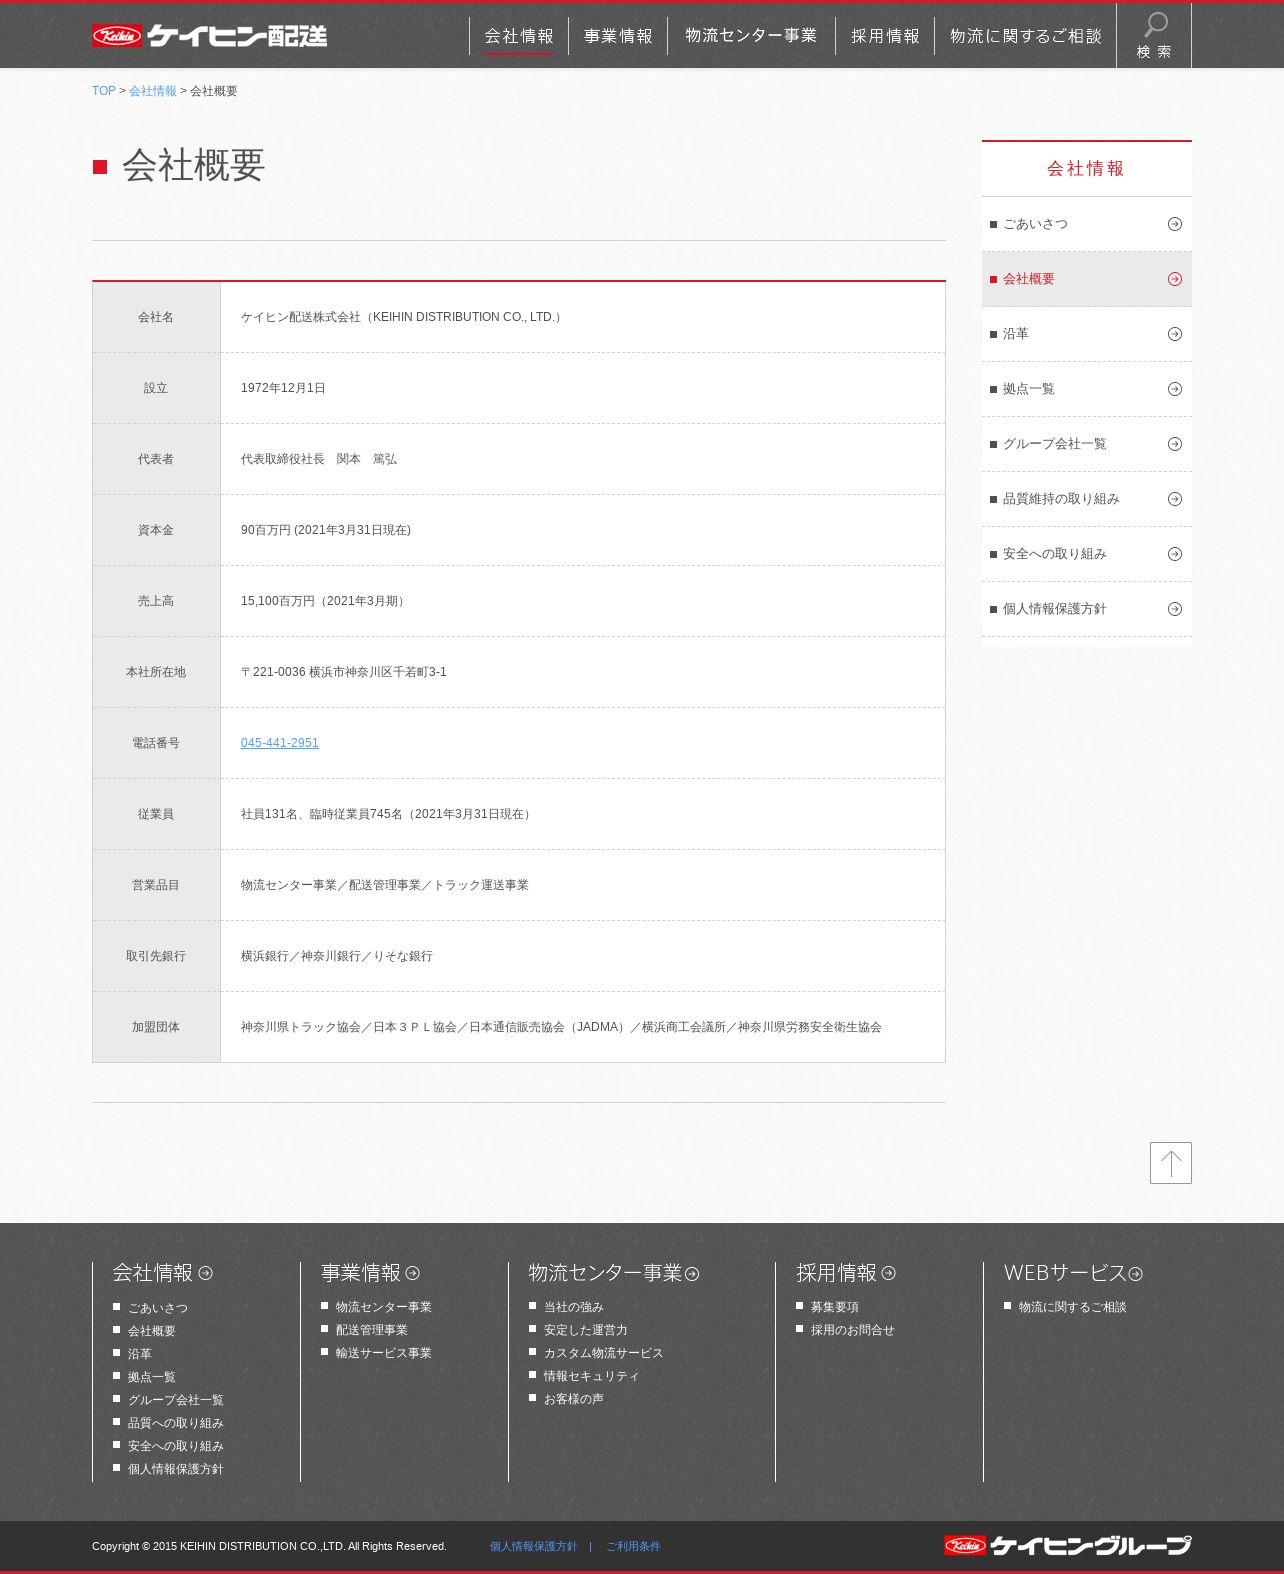Open 物流に関するご相談 in the top navigation
Screen dimensions: 1284x1574
(x=1025, y=36)
